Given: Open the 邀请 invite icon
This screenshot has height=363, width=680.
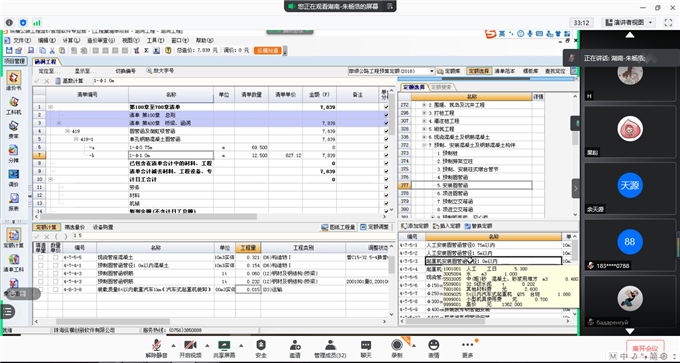Looking at the screenshot, I should (295, 345).
